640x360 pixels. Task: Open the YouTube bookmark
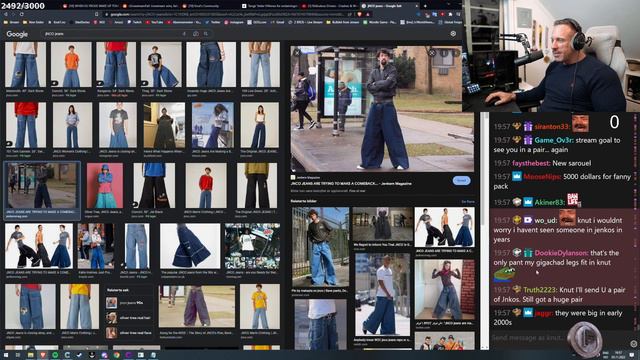[x=154, y=22]
